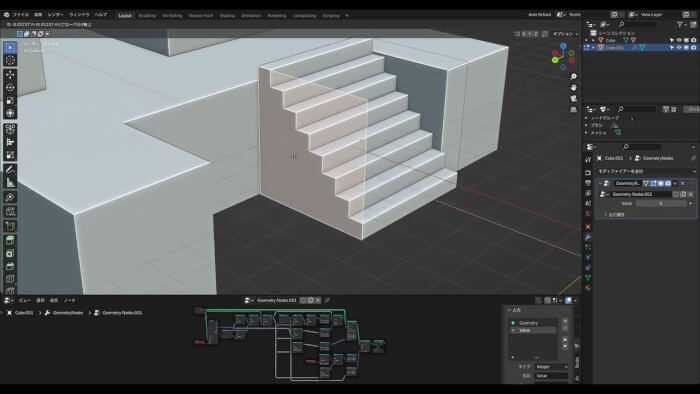700x394 pixels.
Task: Select the 3D Cursor tool
Action: pos(10,60)
